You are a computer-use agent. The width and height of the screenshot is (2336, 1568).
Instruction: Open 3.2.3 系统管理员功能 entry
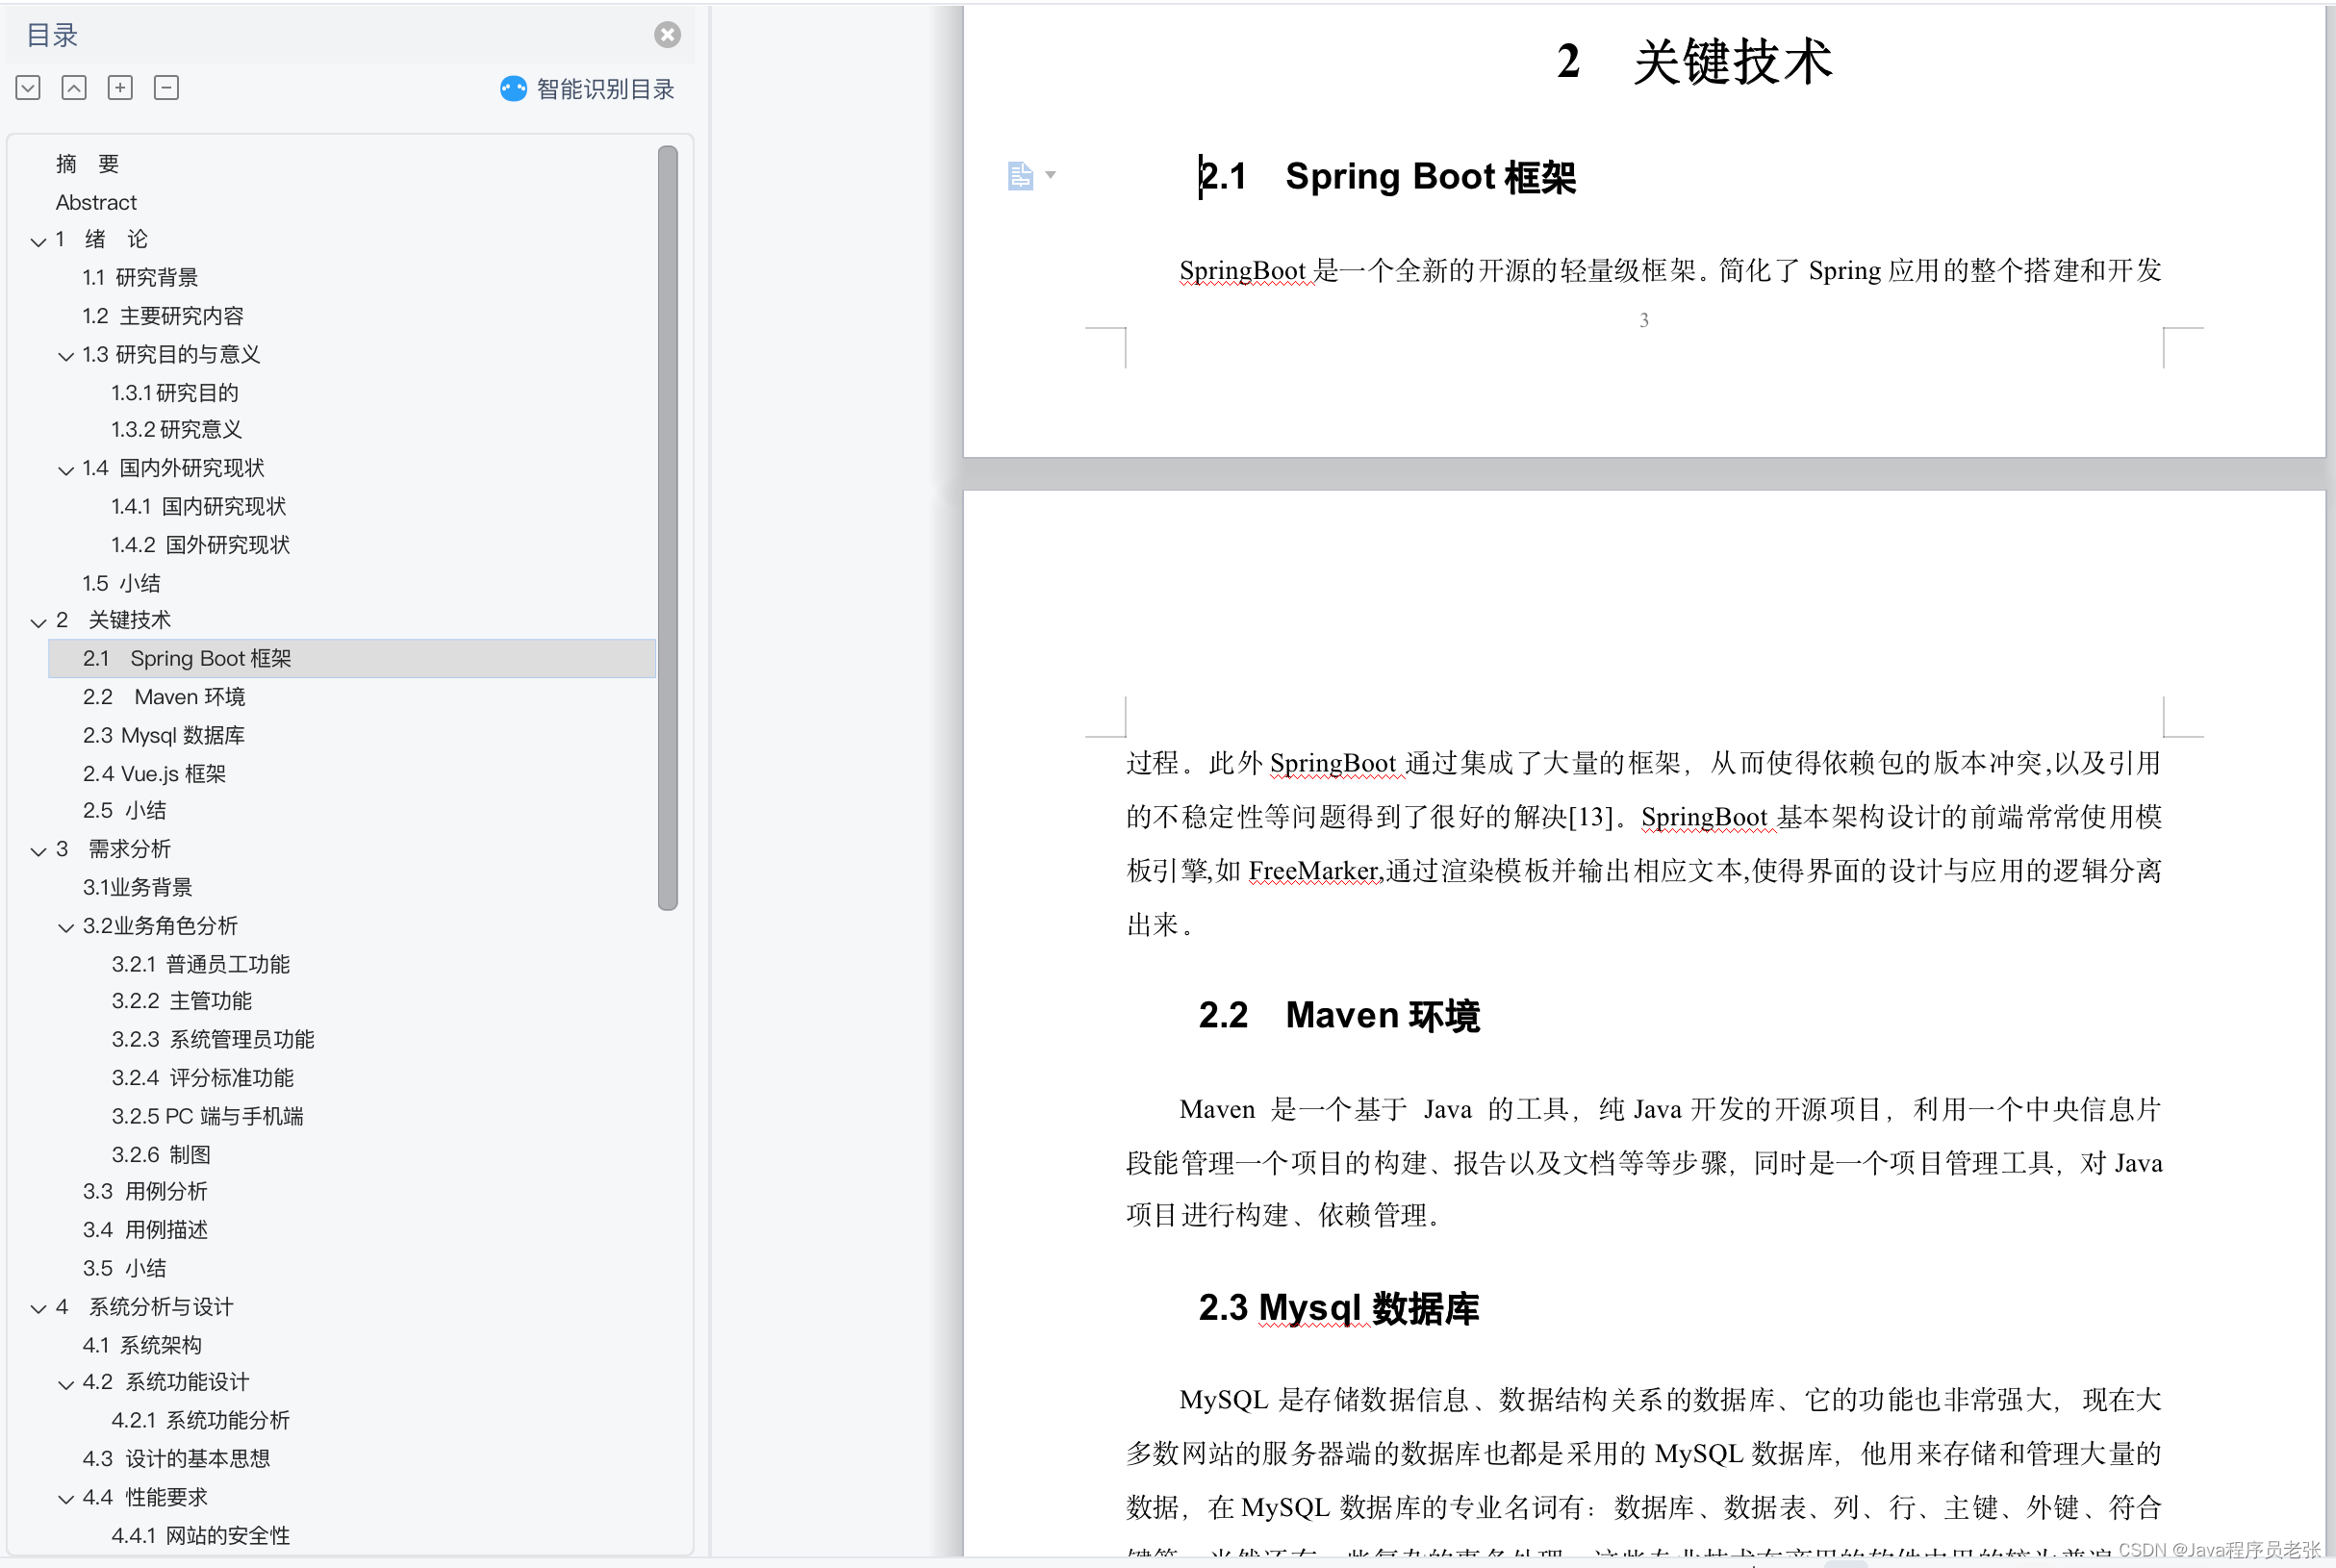coord(213,1039)
